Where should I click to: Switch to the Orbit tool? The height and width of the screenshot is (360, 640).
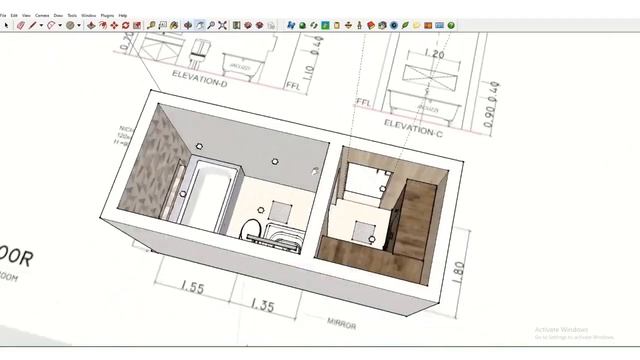coord(188,25)
